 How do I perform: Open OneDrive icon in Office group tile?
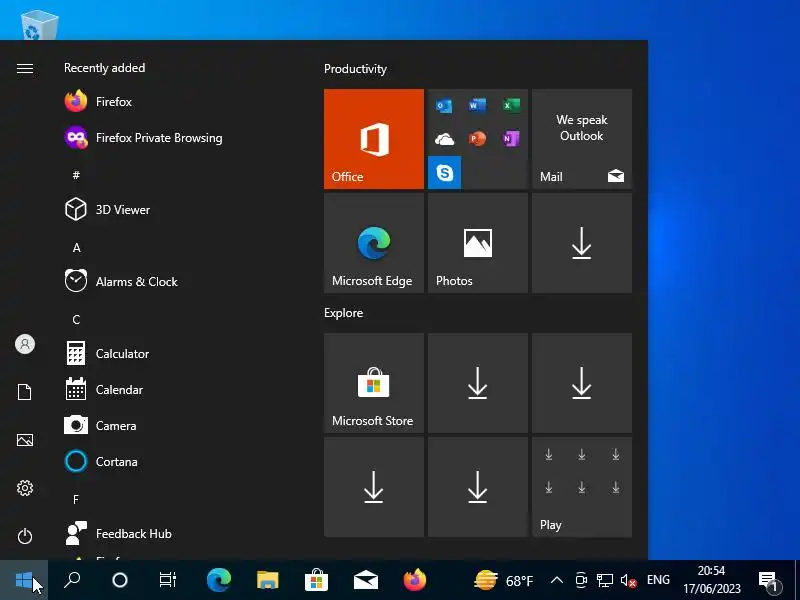[x=444, y=139]
